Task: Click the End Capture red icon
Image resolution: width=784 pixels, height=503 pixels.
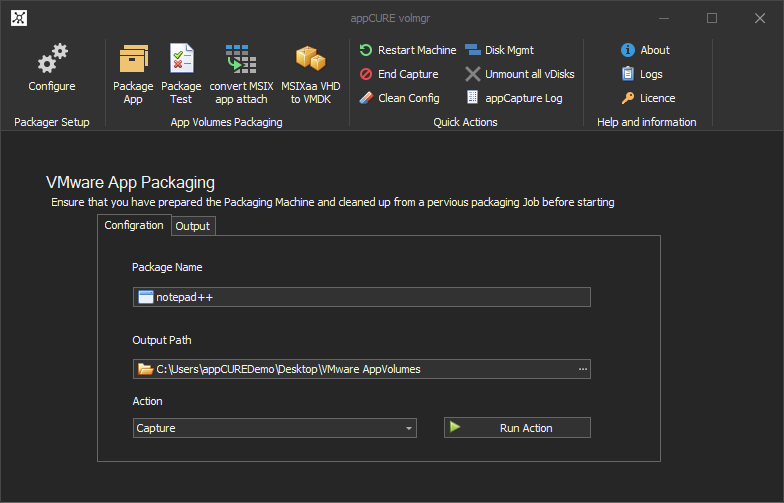Action: click(x=366, y=74)
